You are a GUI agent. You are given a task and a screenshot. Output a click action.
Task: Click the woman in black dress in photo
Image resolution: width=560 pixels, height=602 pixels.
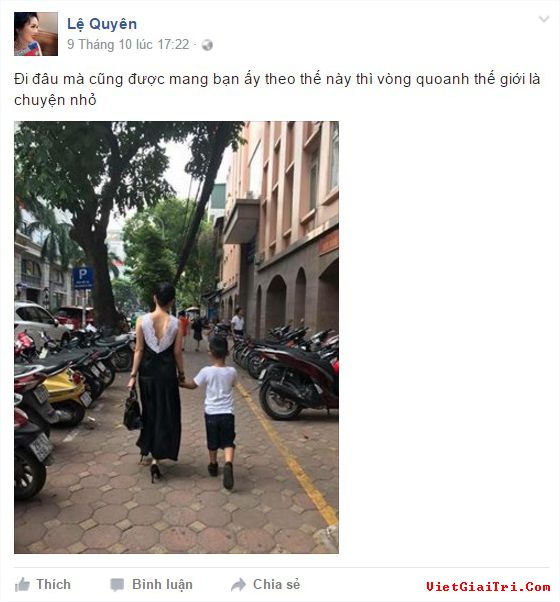[x=157, y=380]
